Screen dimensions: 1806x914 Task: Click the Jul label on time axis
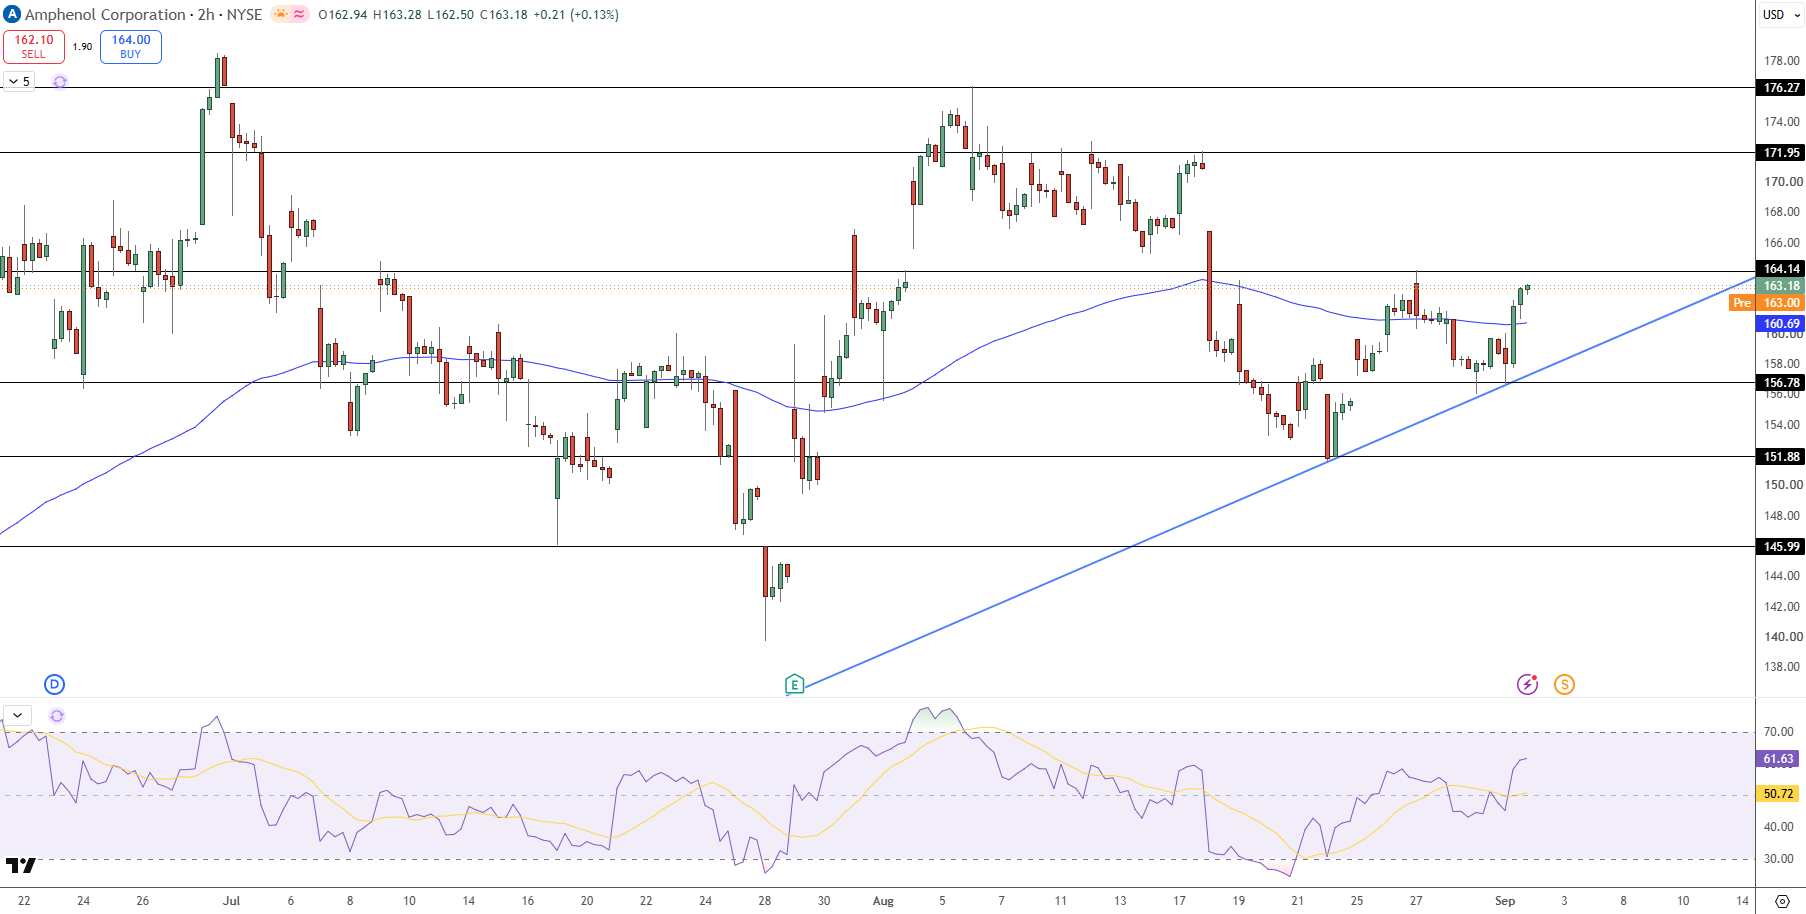point(231,901)
